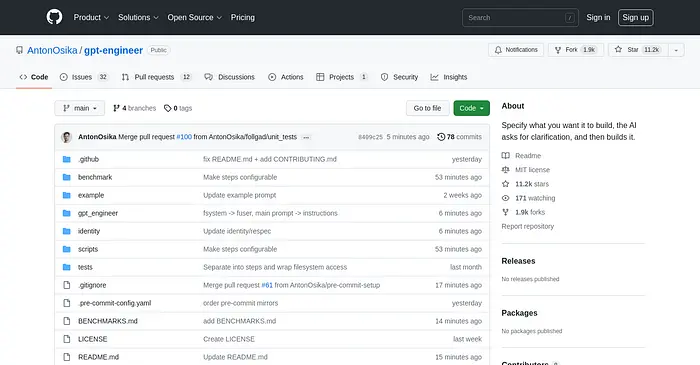Open pull request #61 link
The width and height of the screenshot is (700, 365).
267,285
